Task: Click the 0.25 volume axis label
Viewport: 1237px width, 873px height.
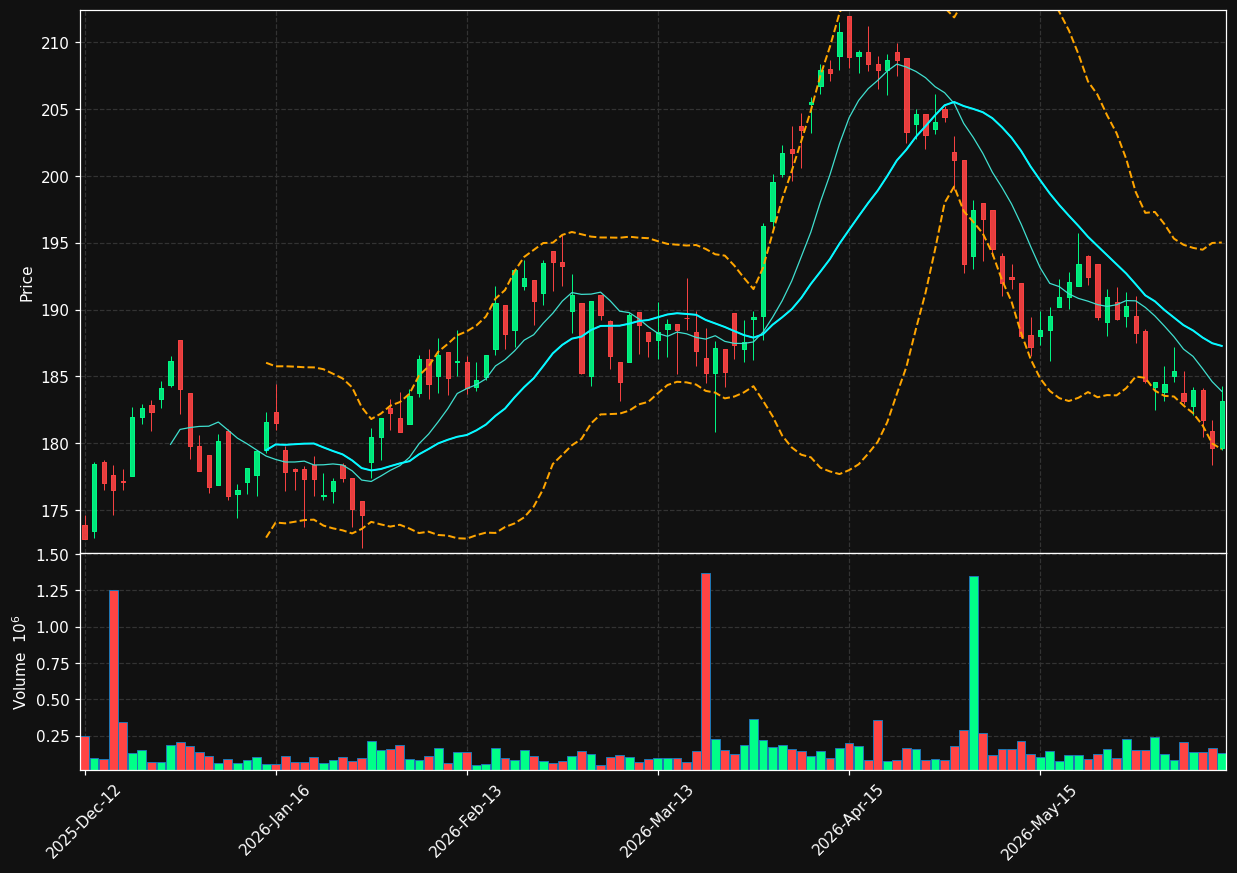Action: pos(52,735)
